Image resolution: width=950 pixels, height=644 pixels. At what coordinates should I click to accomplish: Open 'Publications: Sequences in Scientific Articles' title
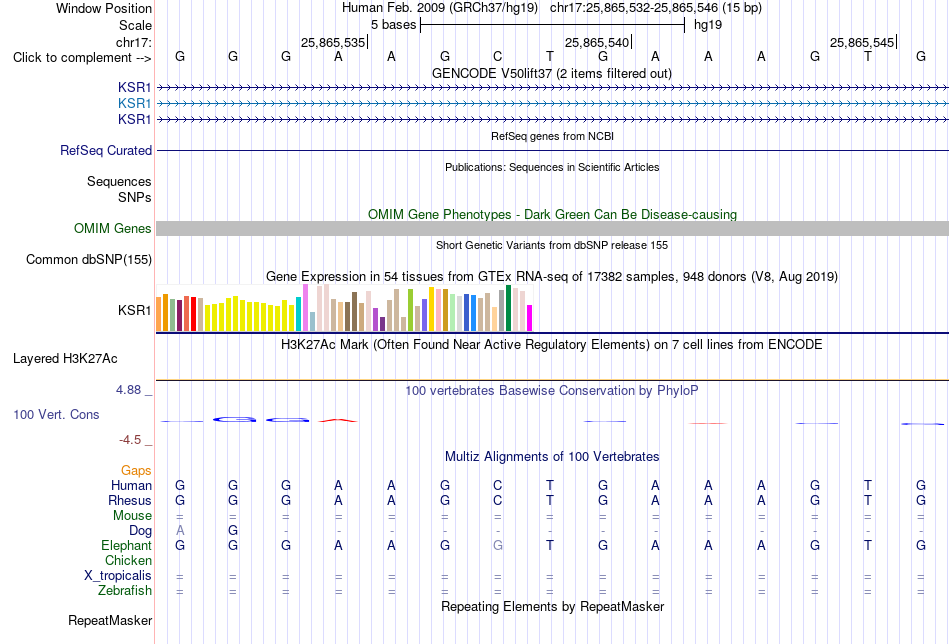coord(552,167)
